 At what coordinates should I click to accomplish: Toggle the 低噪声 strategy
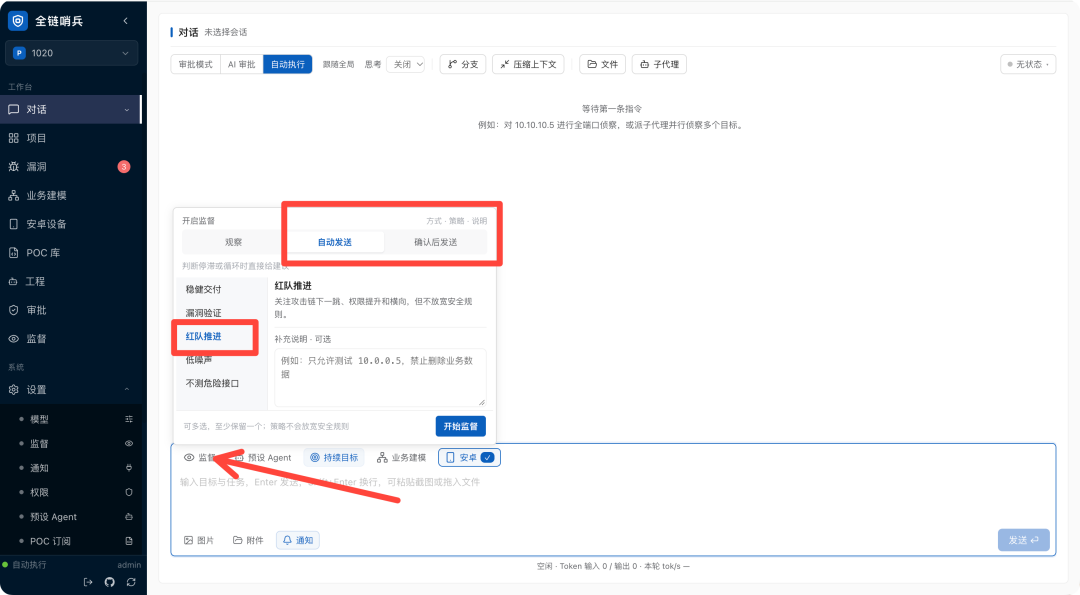click(222, 359)
